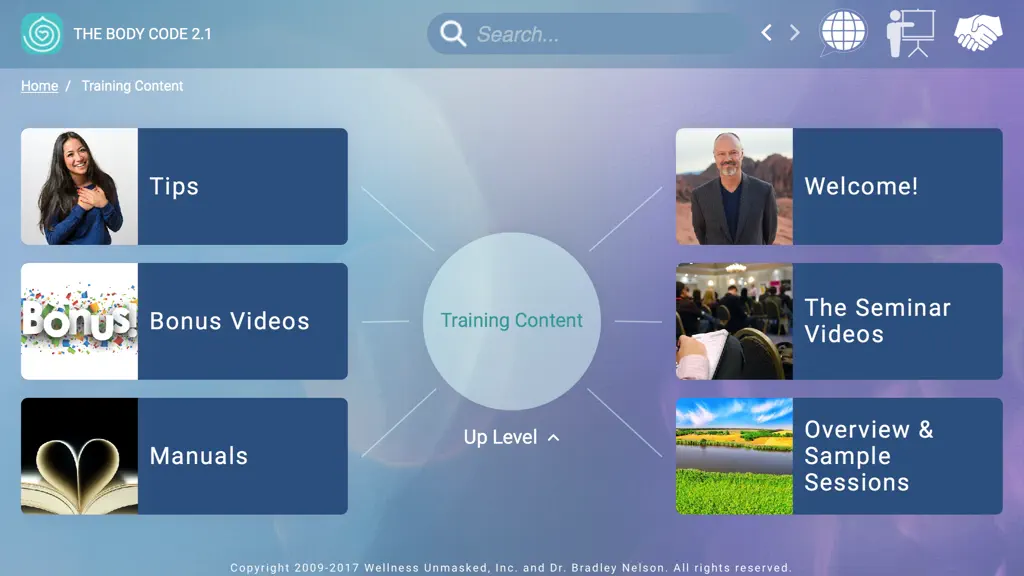1024x576 pixels.
Task: Open the presenter training icon
Action: [x=911, y=33]
